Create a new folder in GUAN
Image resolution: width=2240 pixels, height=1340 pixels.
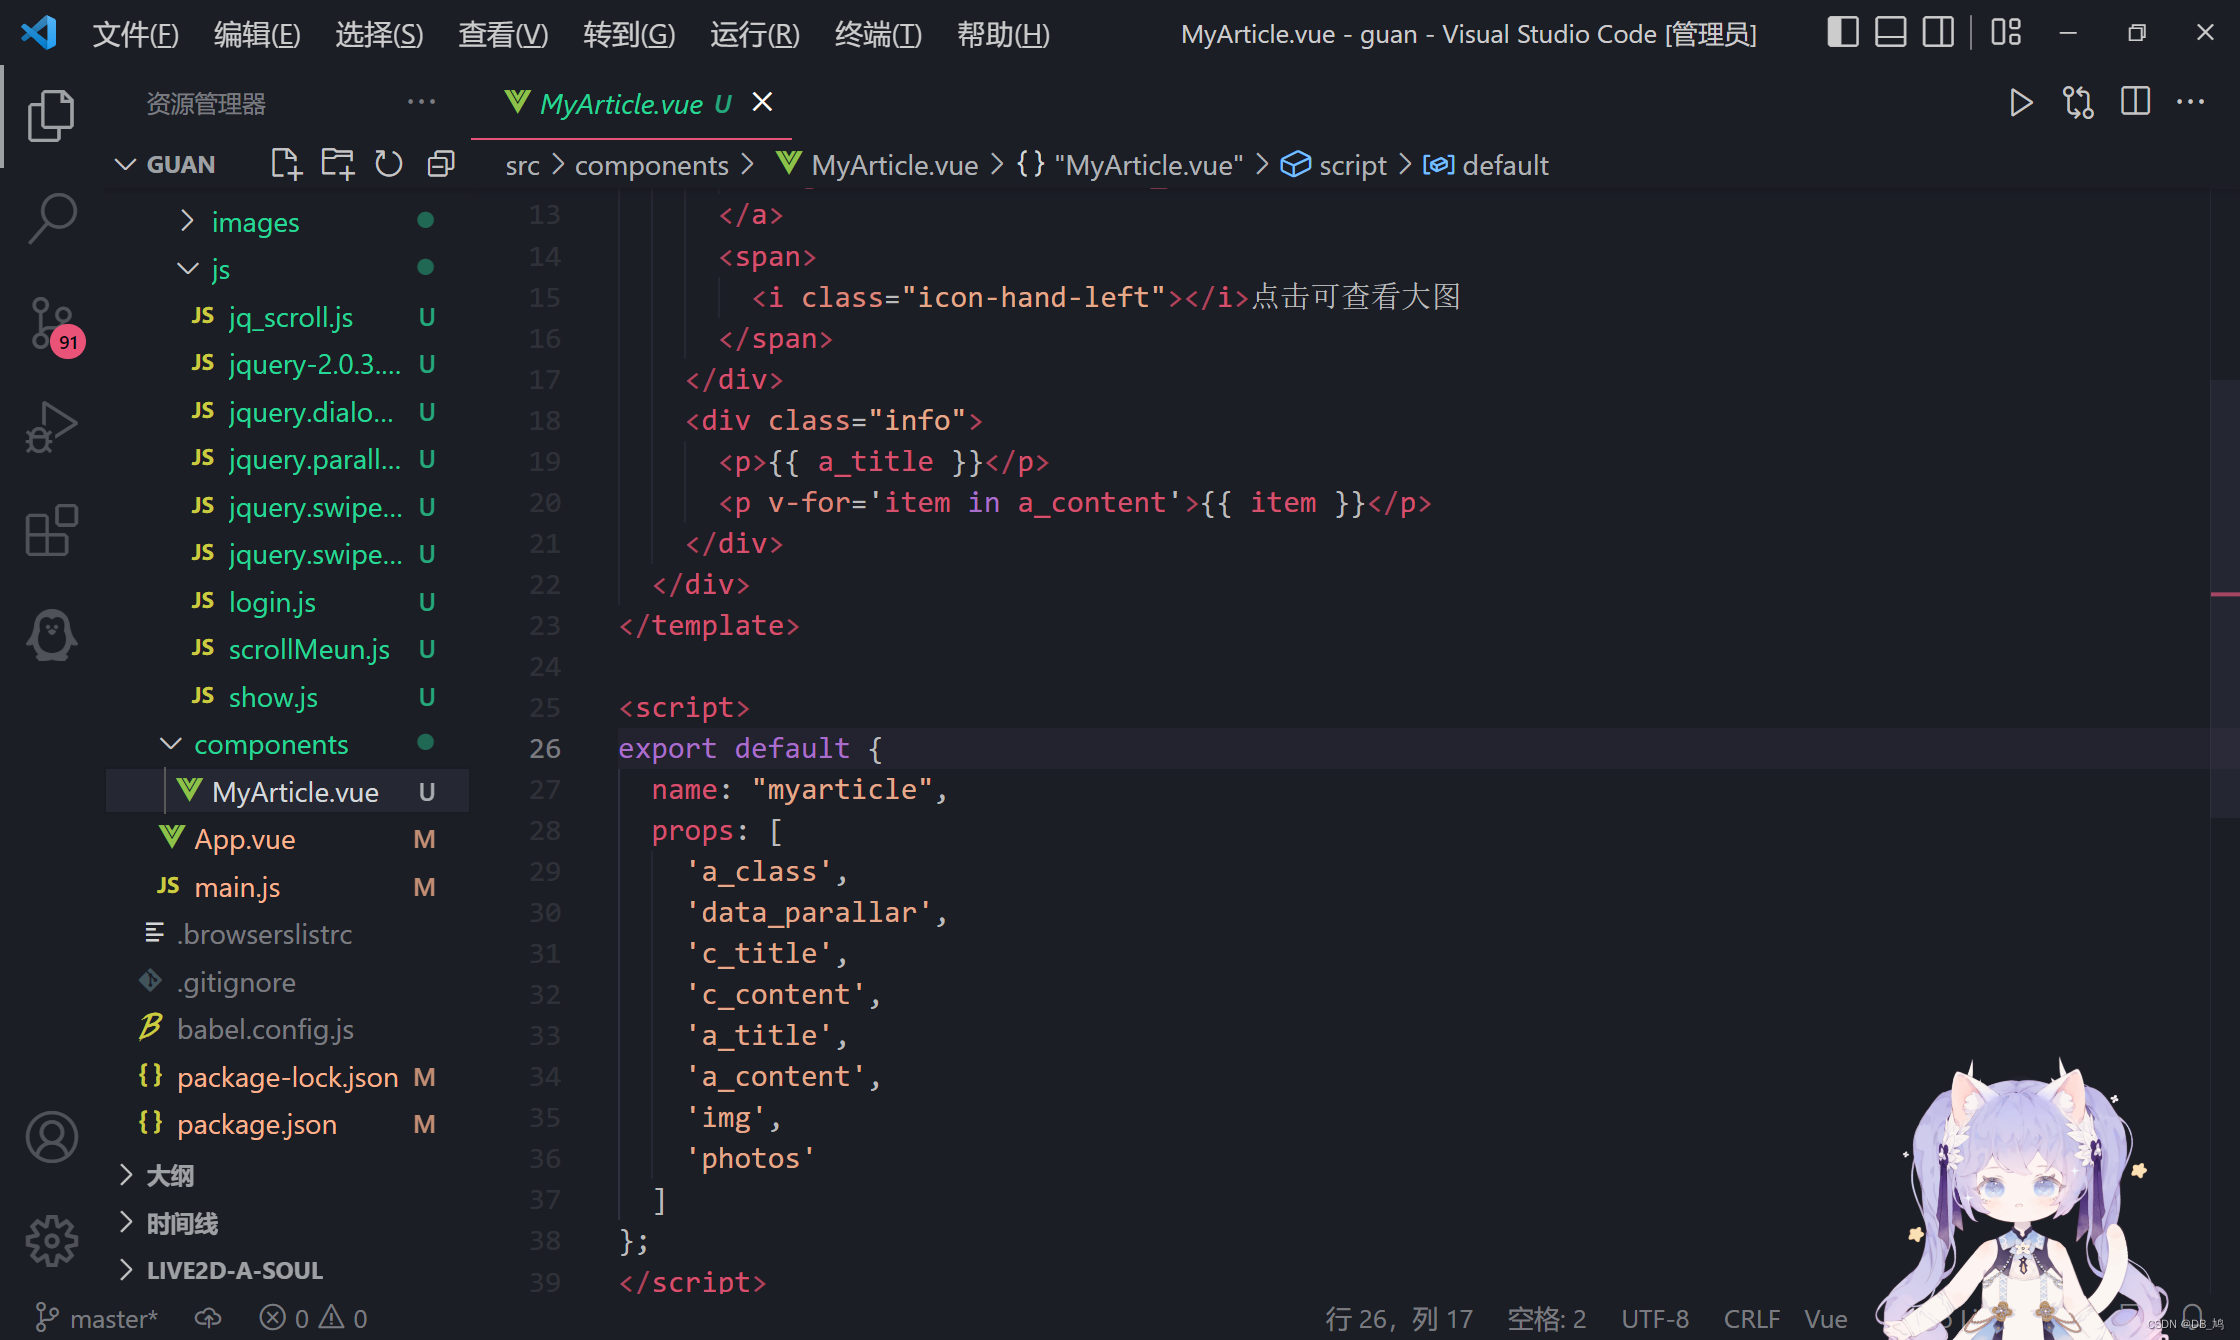[x=338, y=164]
